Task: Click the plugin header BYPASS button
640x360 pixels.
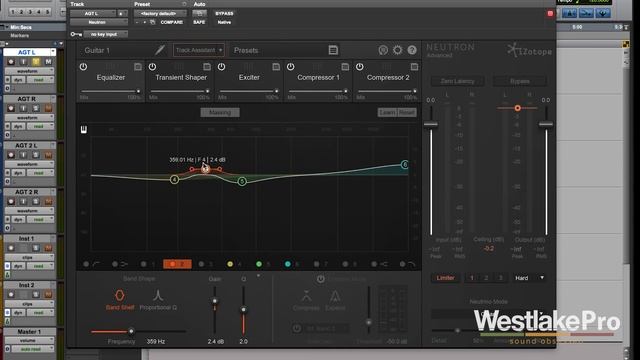Action: (224, 13)
